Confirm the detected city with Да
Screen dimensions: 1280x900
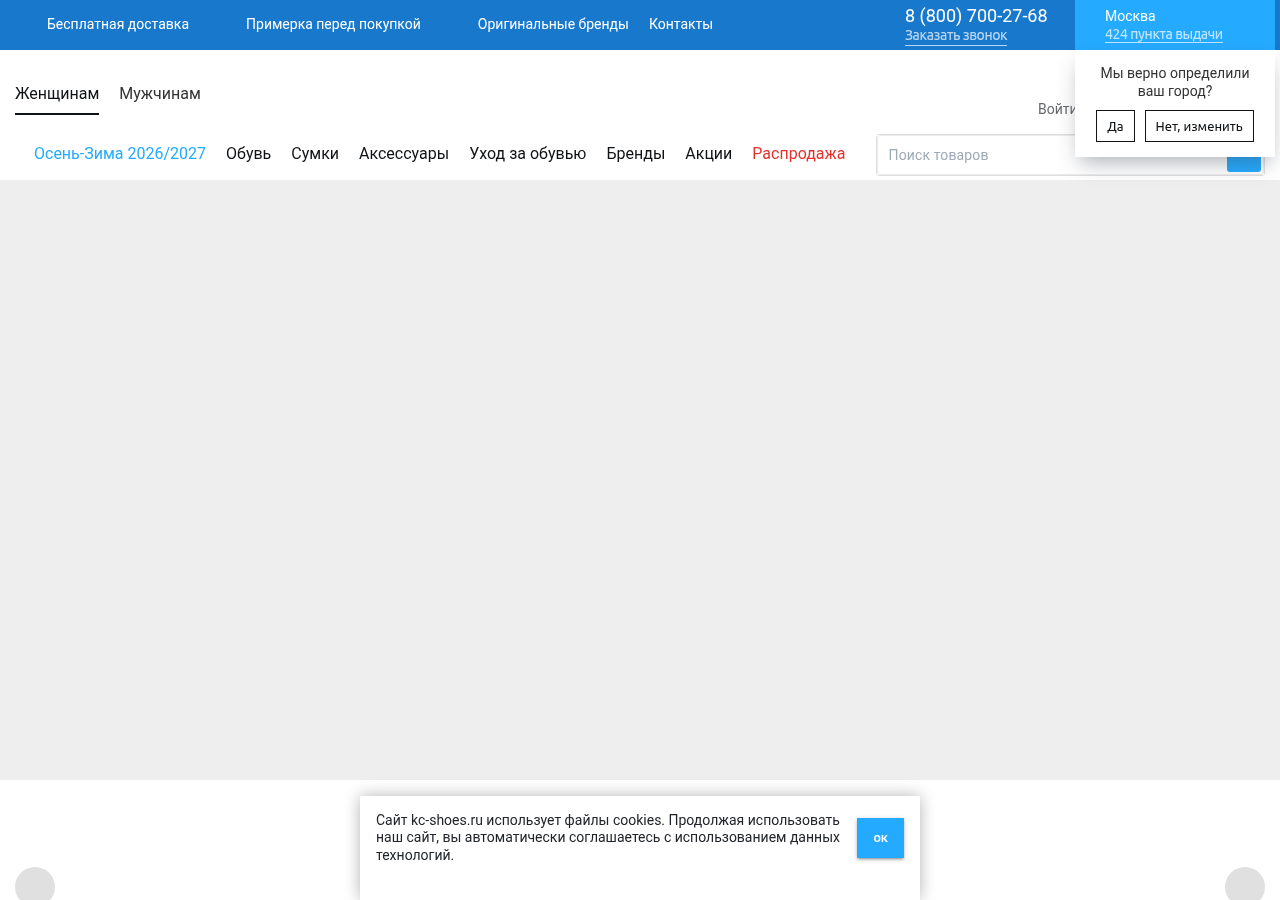pyautogui.click(x=1115, y=126)
